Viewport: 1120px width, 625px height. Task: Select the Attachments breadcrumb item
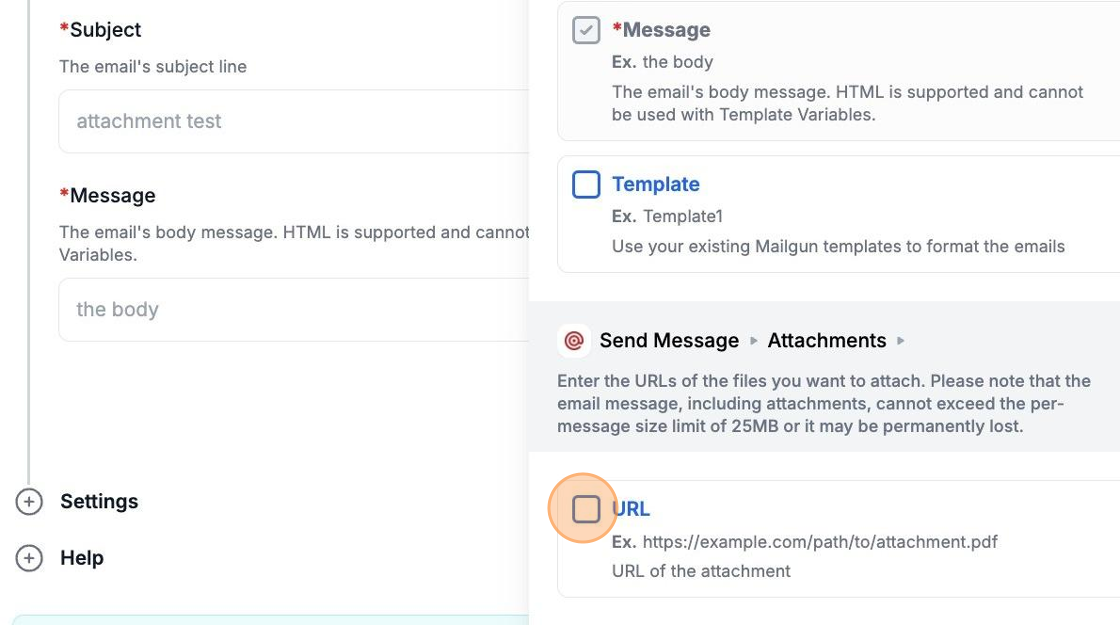coord(826,341)
